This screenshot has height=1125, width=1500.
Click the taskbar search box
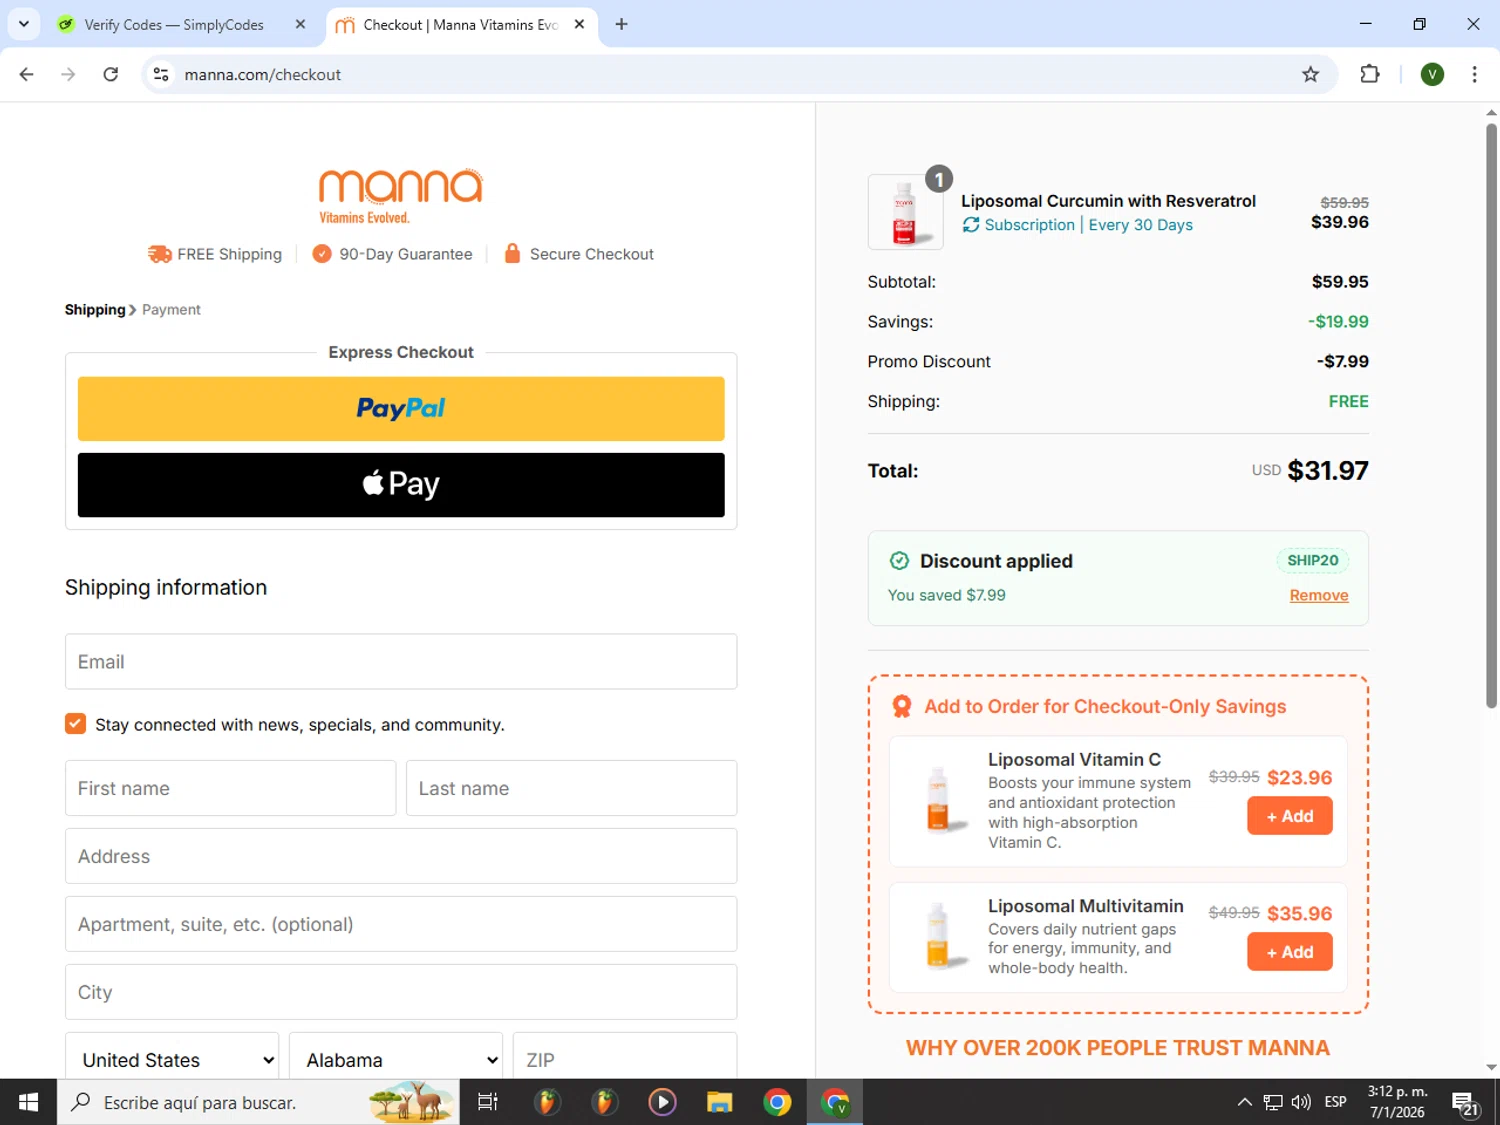(x=258, y=1102)
